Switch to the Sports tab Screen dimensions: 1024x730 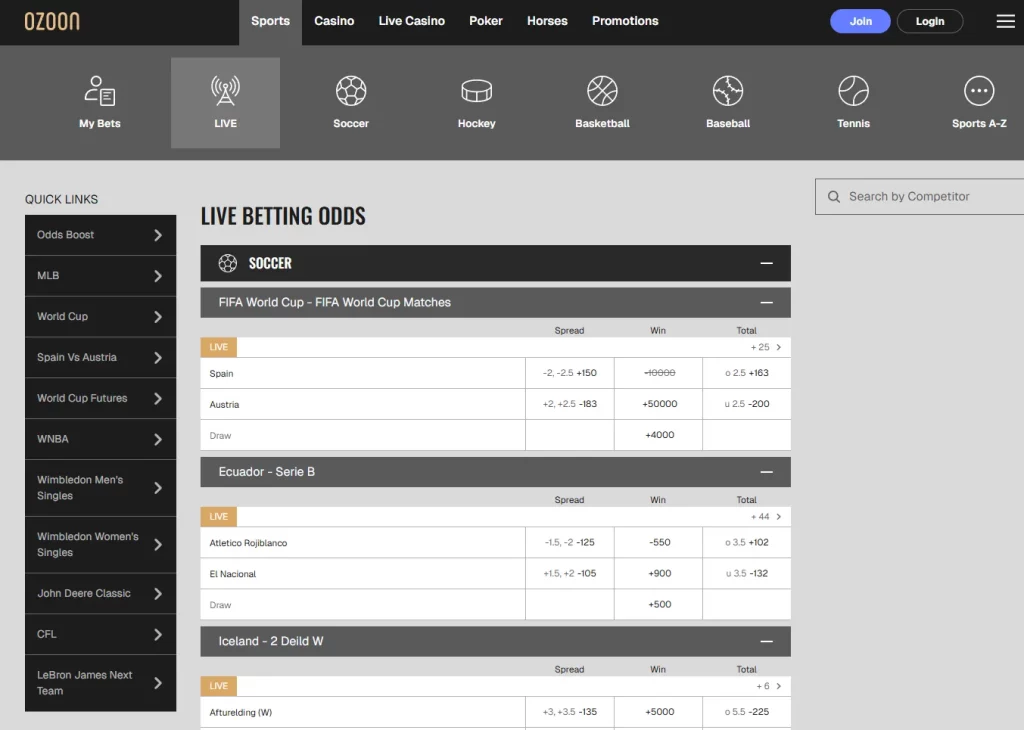tap(270, 22)
